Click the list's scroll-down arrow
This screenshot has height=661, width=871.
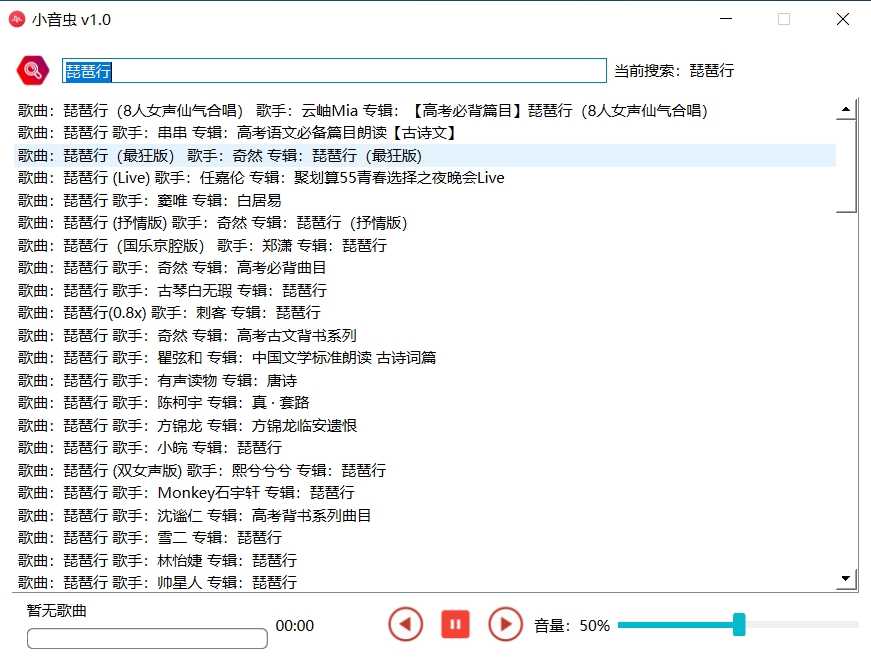coord(845,579)
